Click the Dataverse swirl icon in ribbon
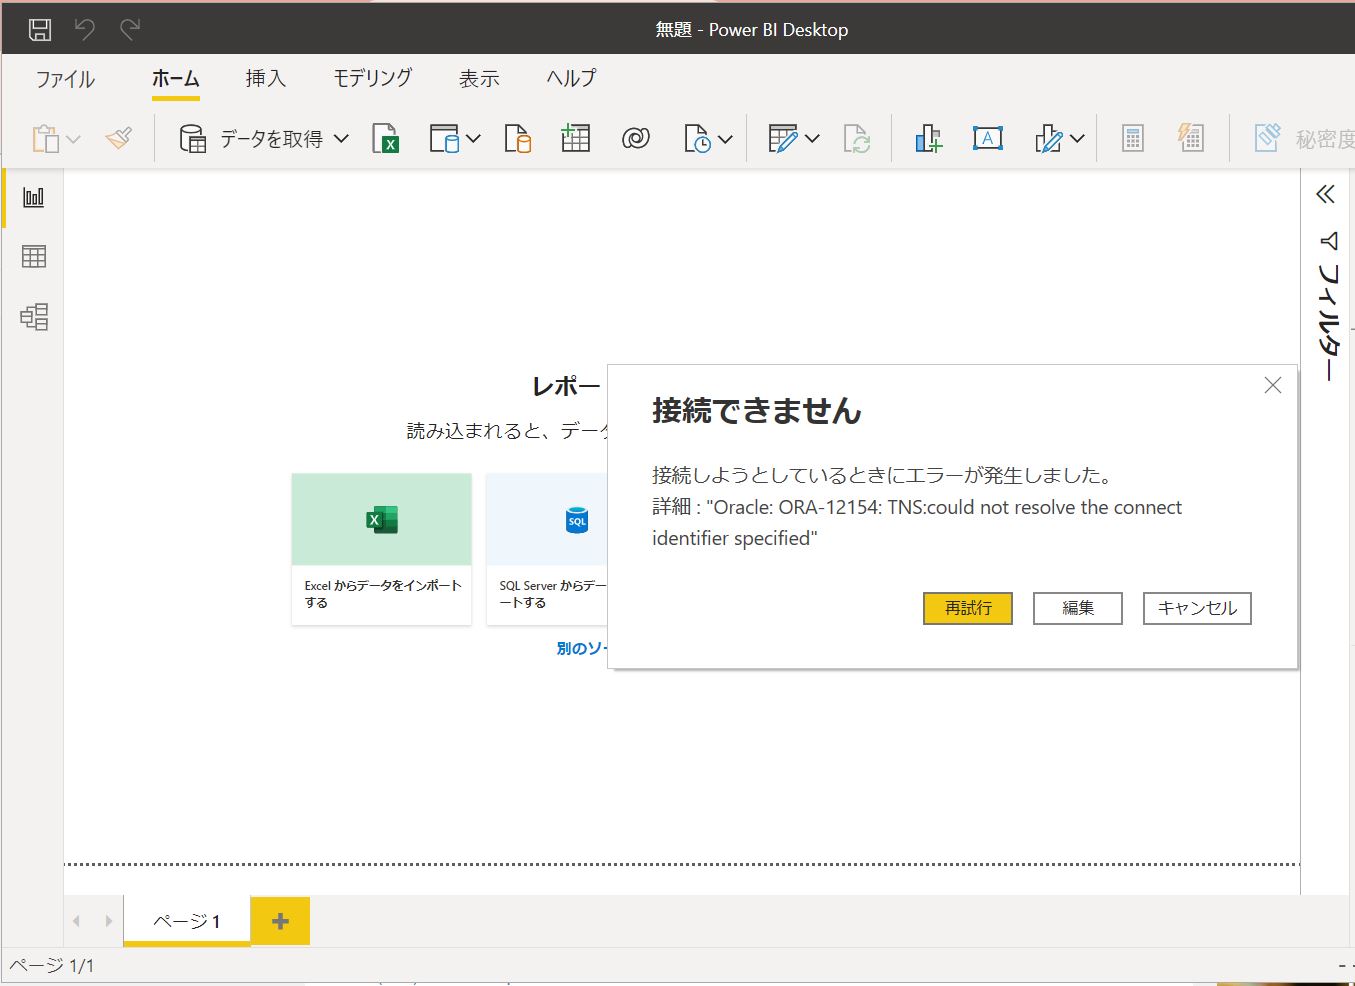The width and height of the screenshot is (1355, 986). click(x=636, y=139)
